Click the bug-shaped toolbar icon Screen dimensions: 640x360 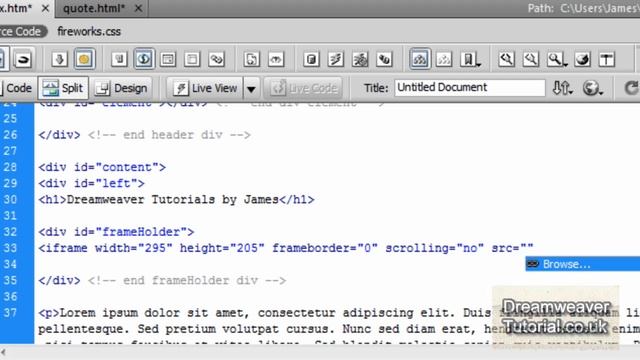coord(360,60)
